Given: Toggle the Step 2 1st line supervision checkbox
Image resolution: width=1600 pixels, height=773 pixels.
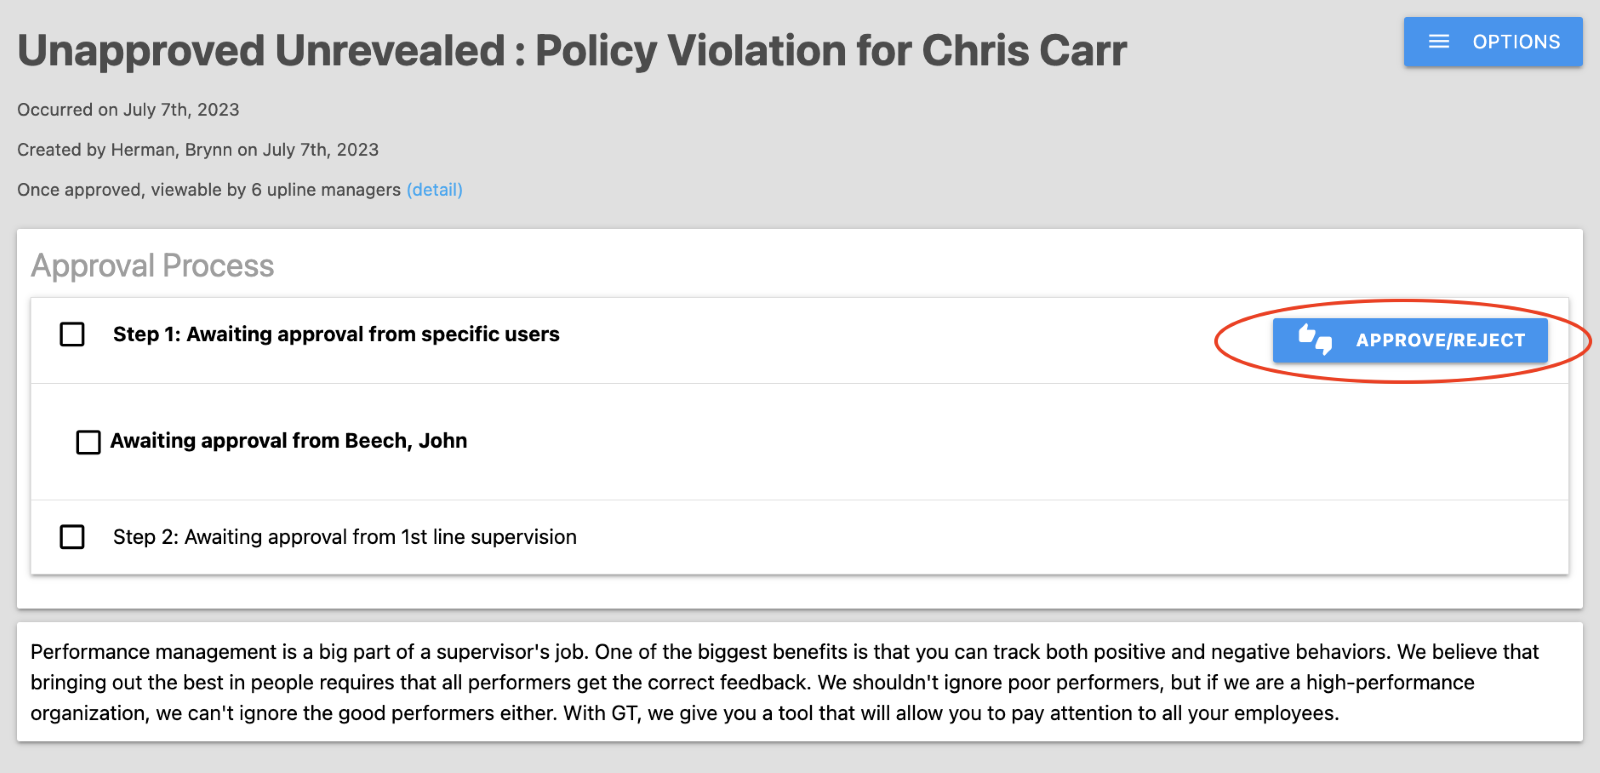Looking at the screenshot, I should coord(72,537).
